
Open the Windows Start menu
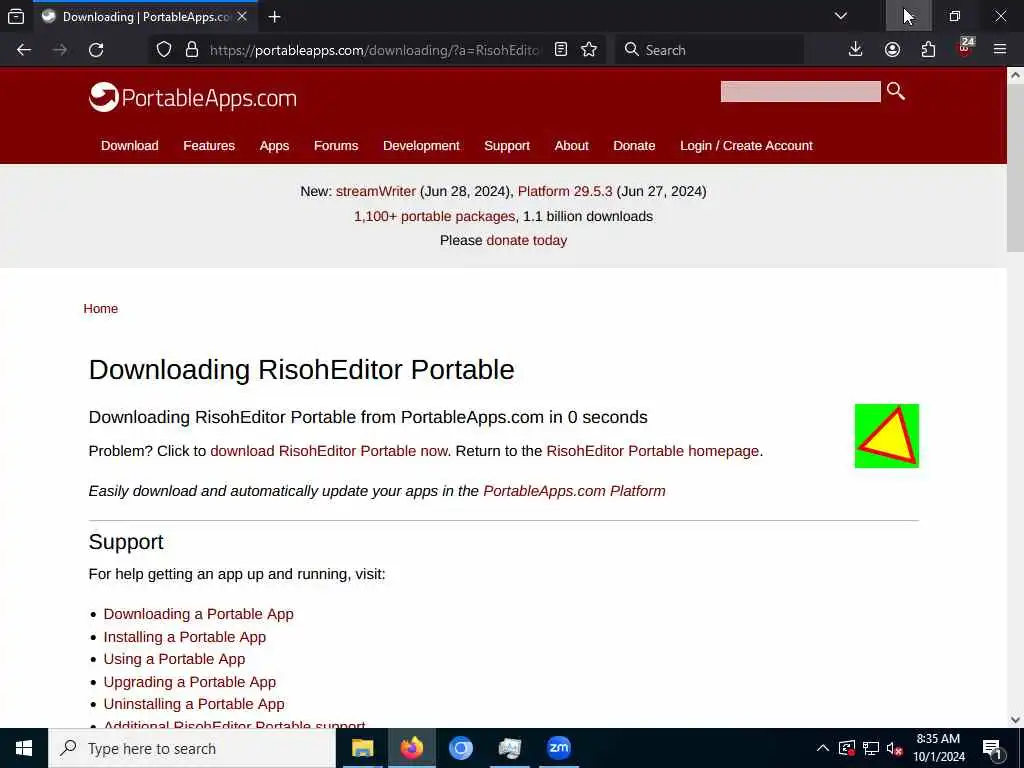[24, 748]
